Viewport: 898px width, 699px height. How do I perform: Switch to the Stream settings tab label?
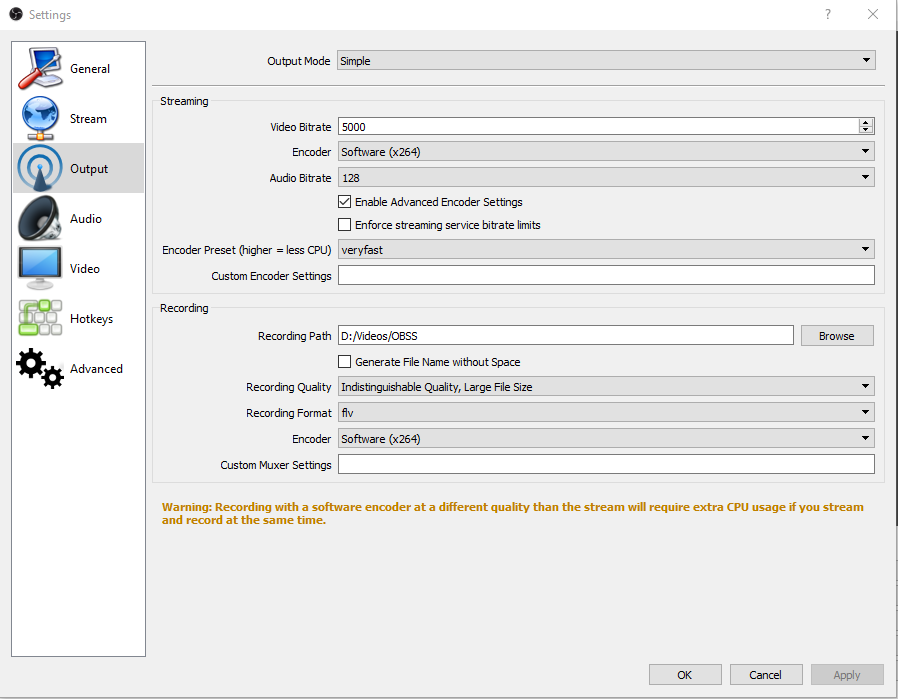(x=88, y=119)
